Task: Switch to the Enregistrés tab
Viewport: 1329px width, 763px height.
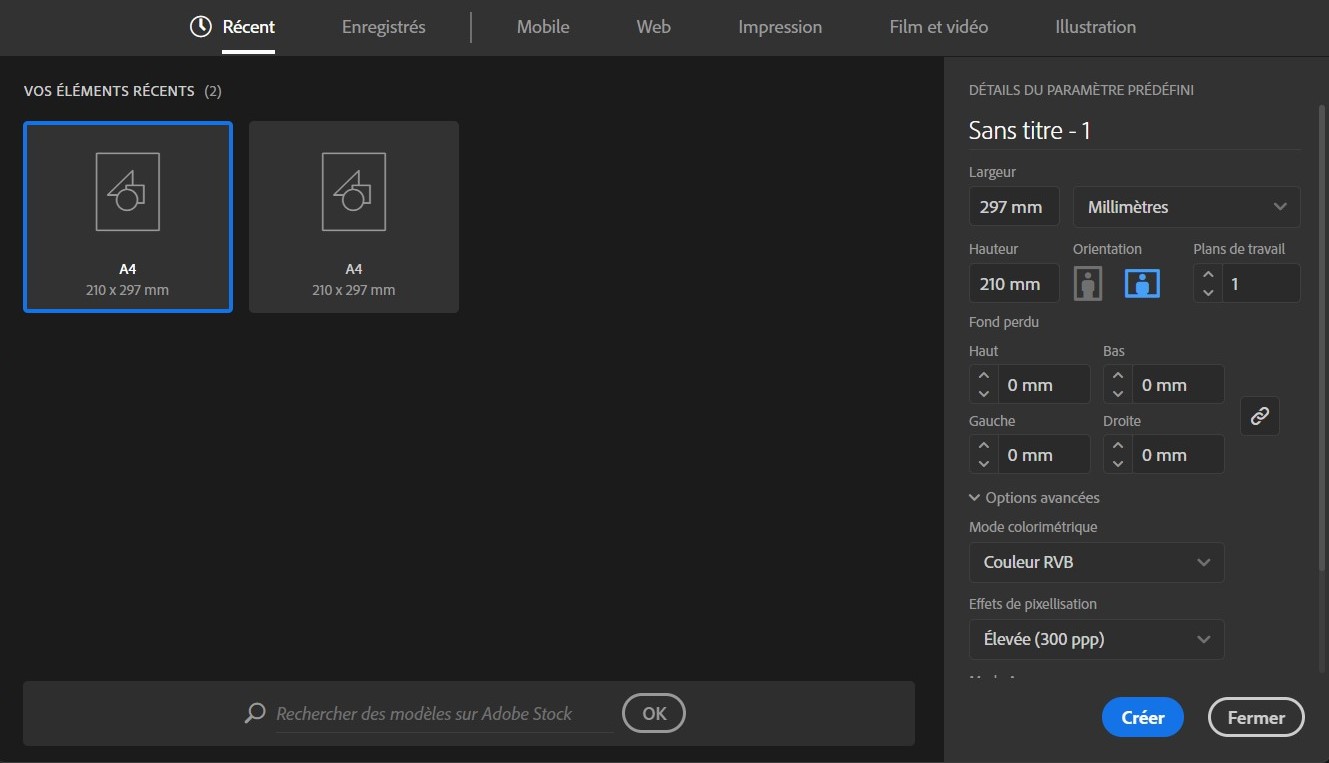Action: [x=384, y=27]
